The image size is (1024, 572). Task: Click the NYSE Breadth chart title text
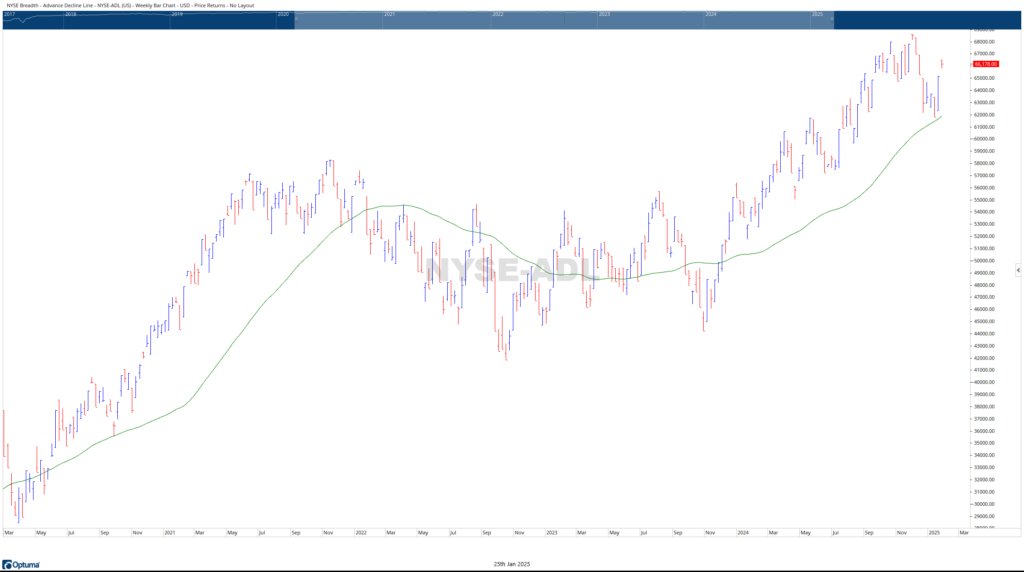[x=130, y=5]
